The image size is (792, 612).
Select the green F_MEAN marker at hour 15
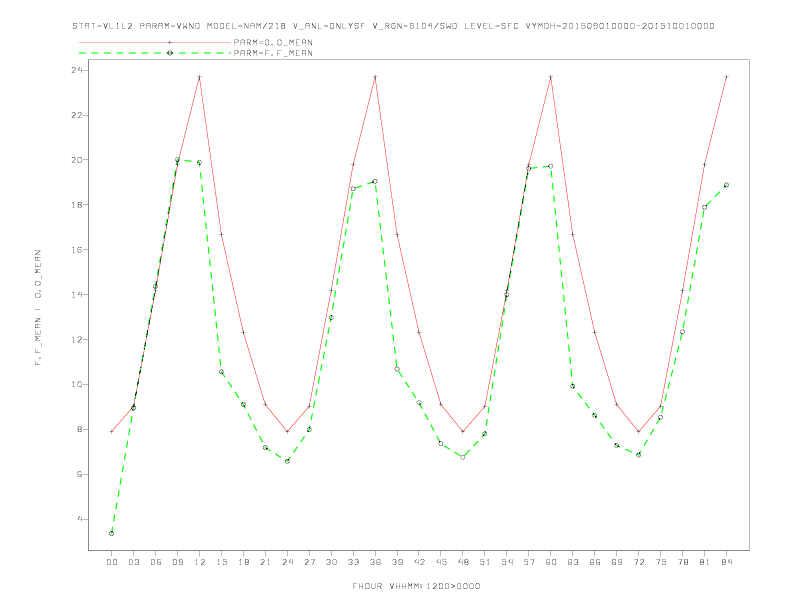click(x=221, y=372)
